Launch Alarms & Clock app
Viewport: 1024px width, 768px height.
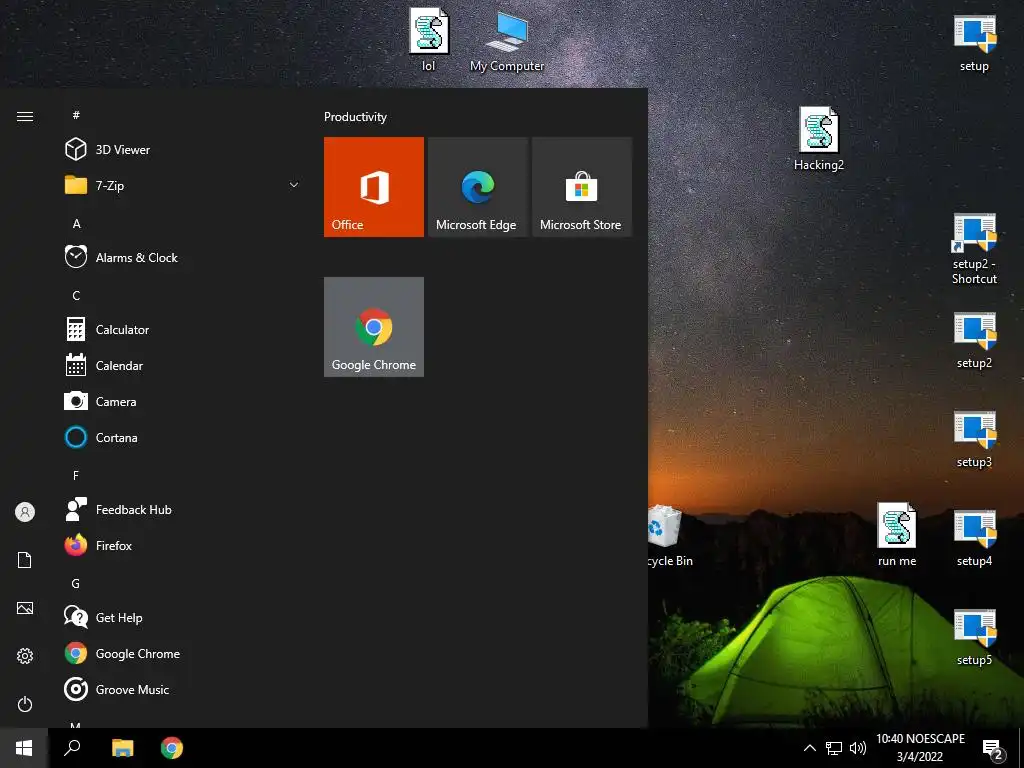point(183,257)
